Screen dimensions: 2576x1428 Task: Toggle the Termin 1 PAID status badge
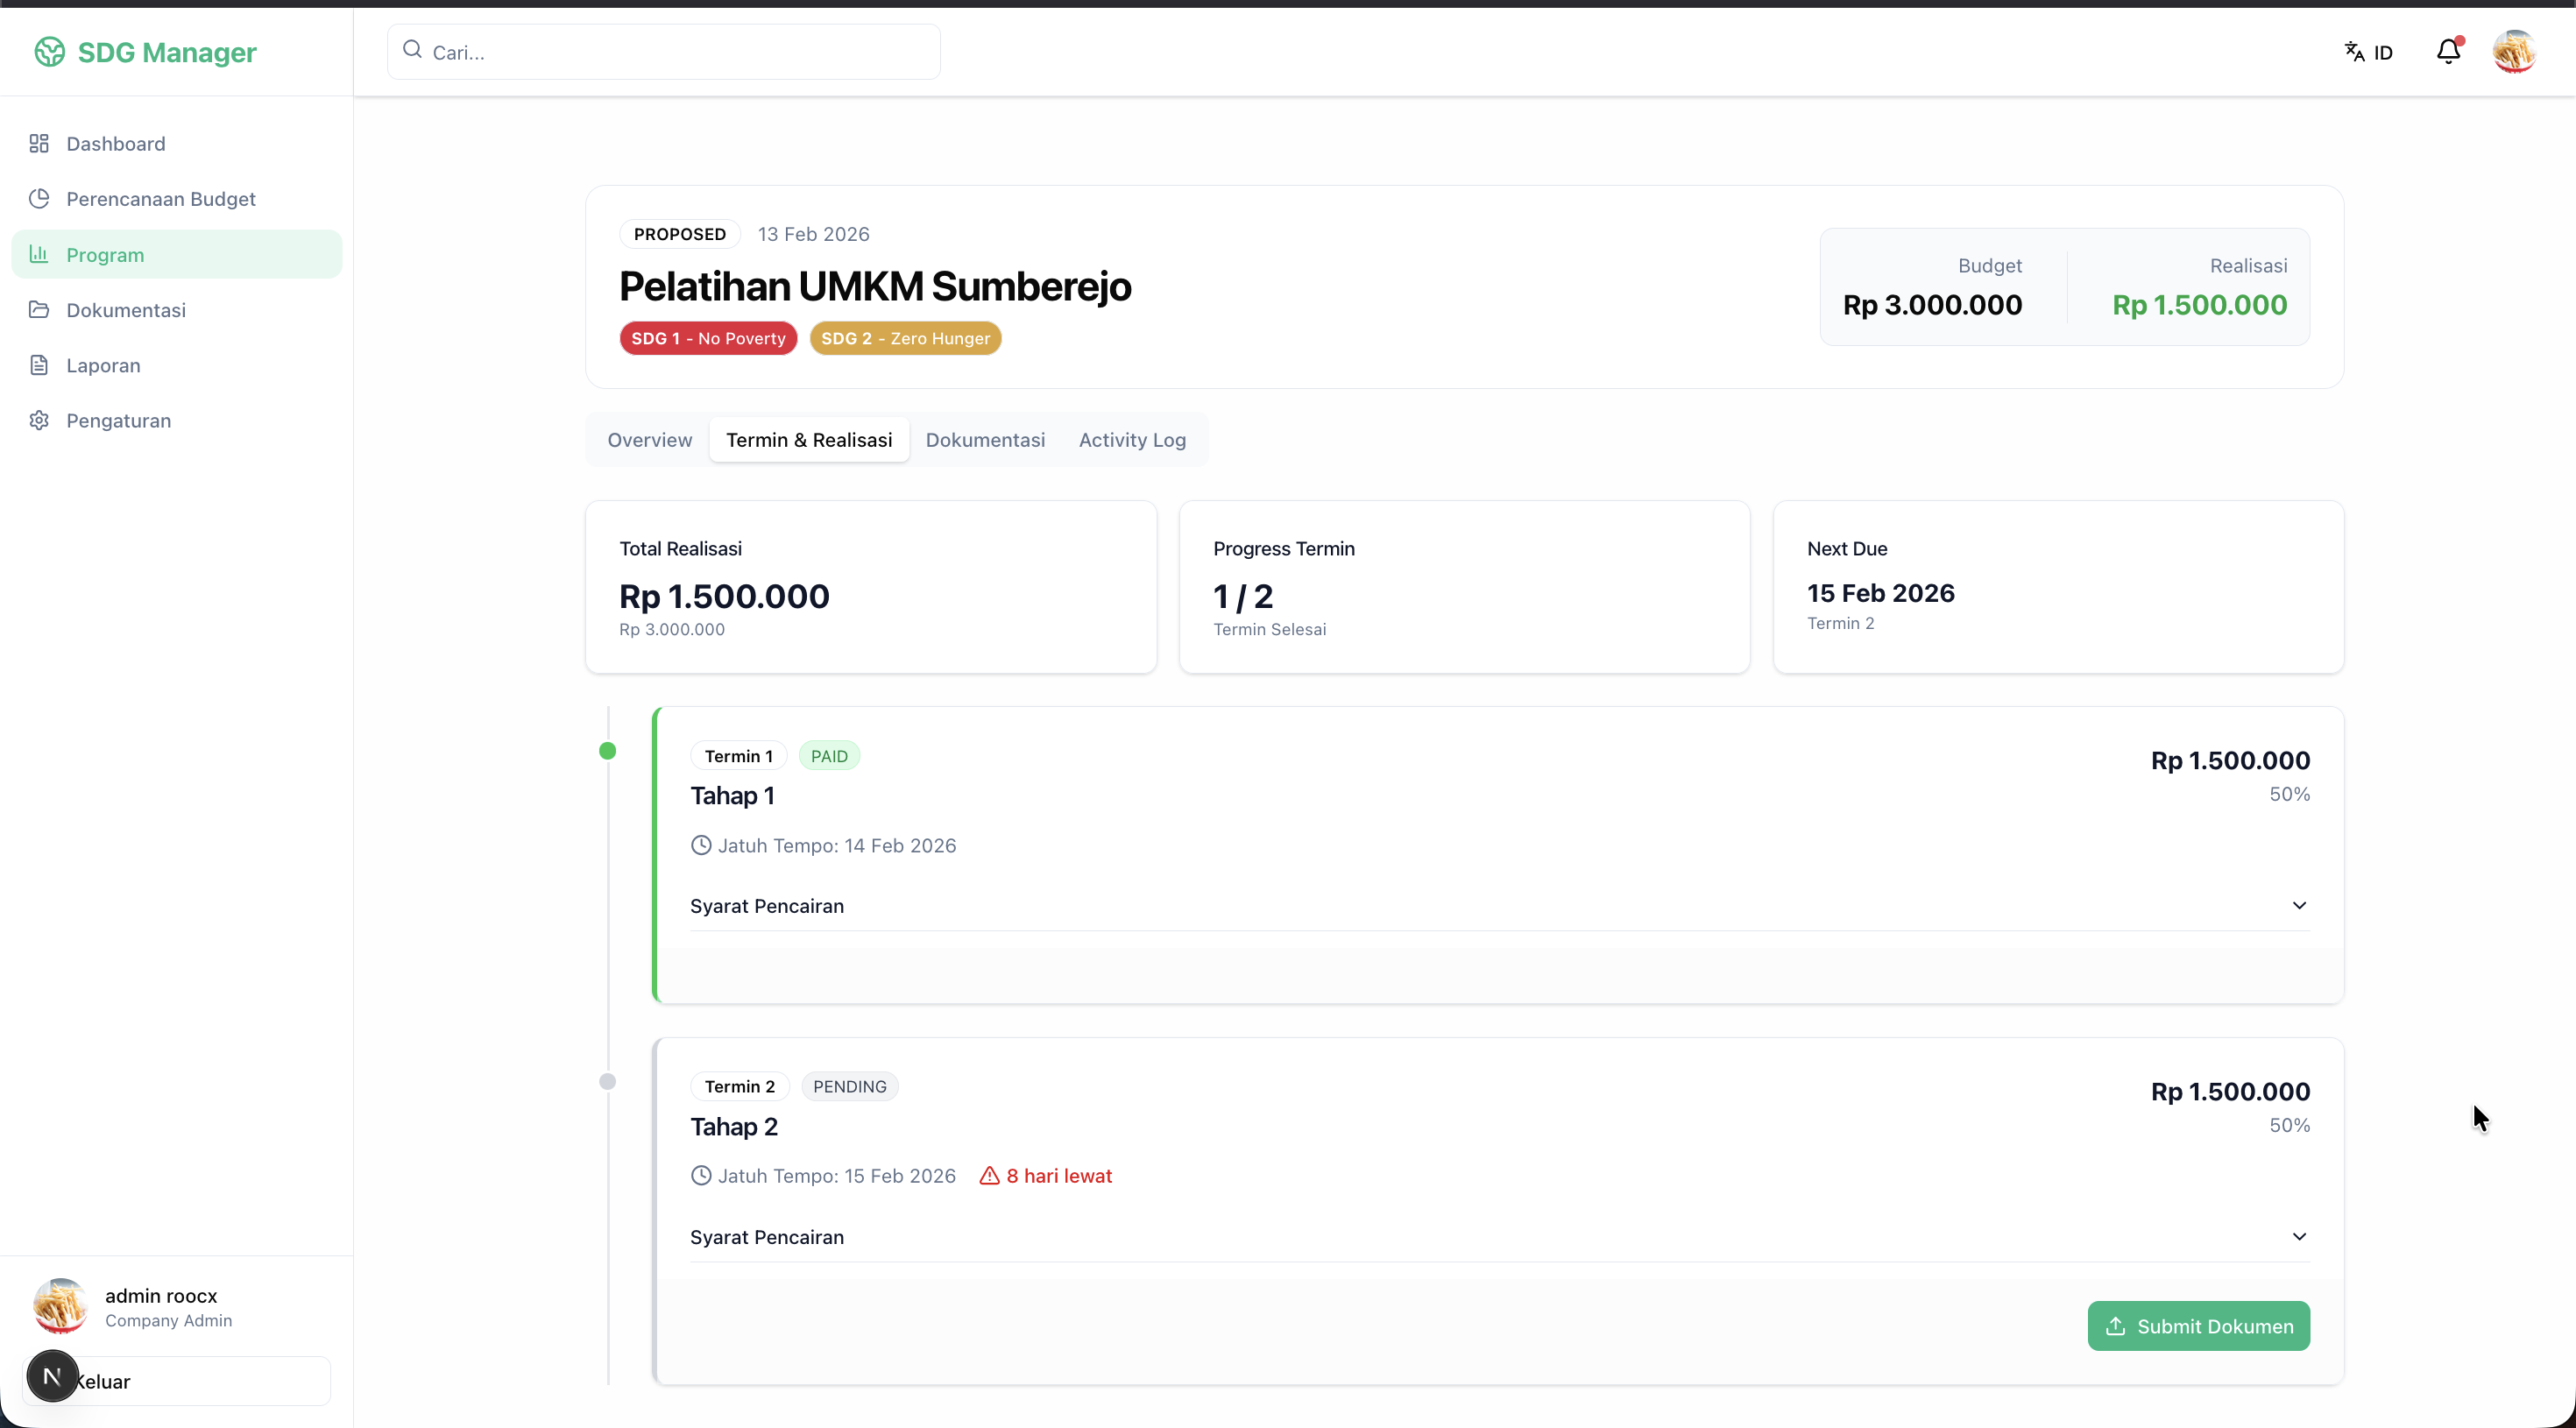tap(830, 755)
